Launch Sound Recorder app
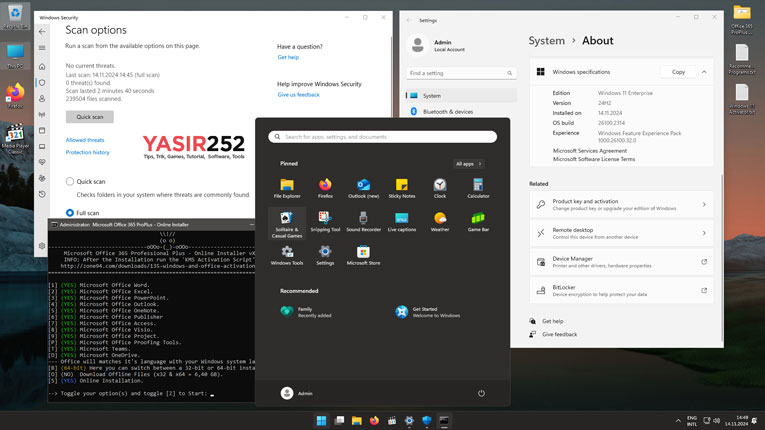Viewport: 765px width, 430px height. pos(363,222)
